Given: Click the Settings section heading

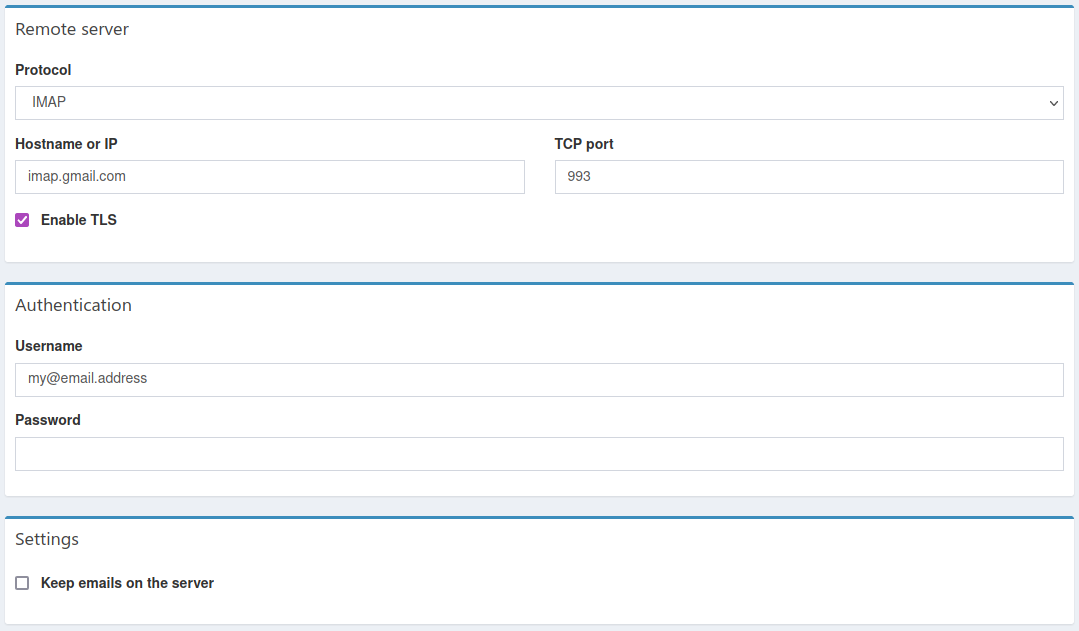Looking at the screenshot, I should point(47,539).
